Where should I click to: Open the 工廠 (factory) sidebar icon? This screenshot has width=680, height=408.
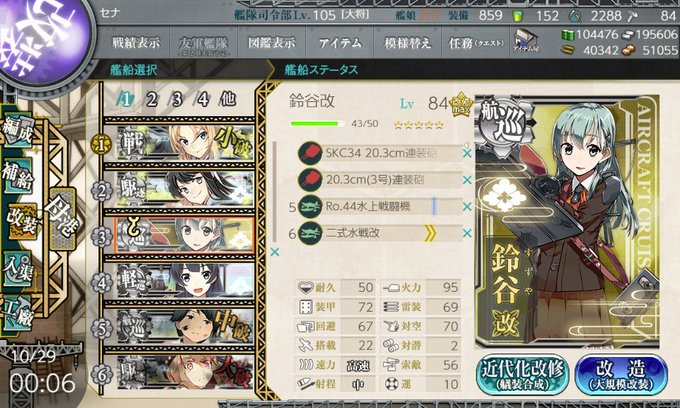(x=17, y=314)
